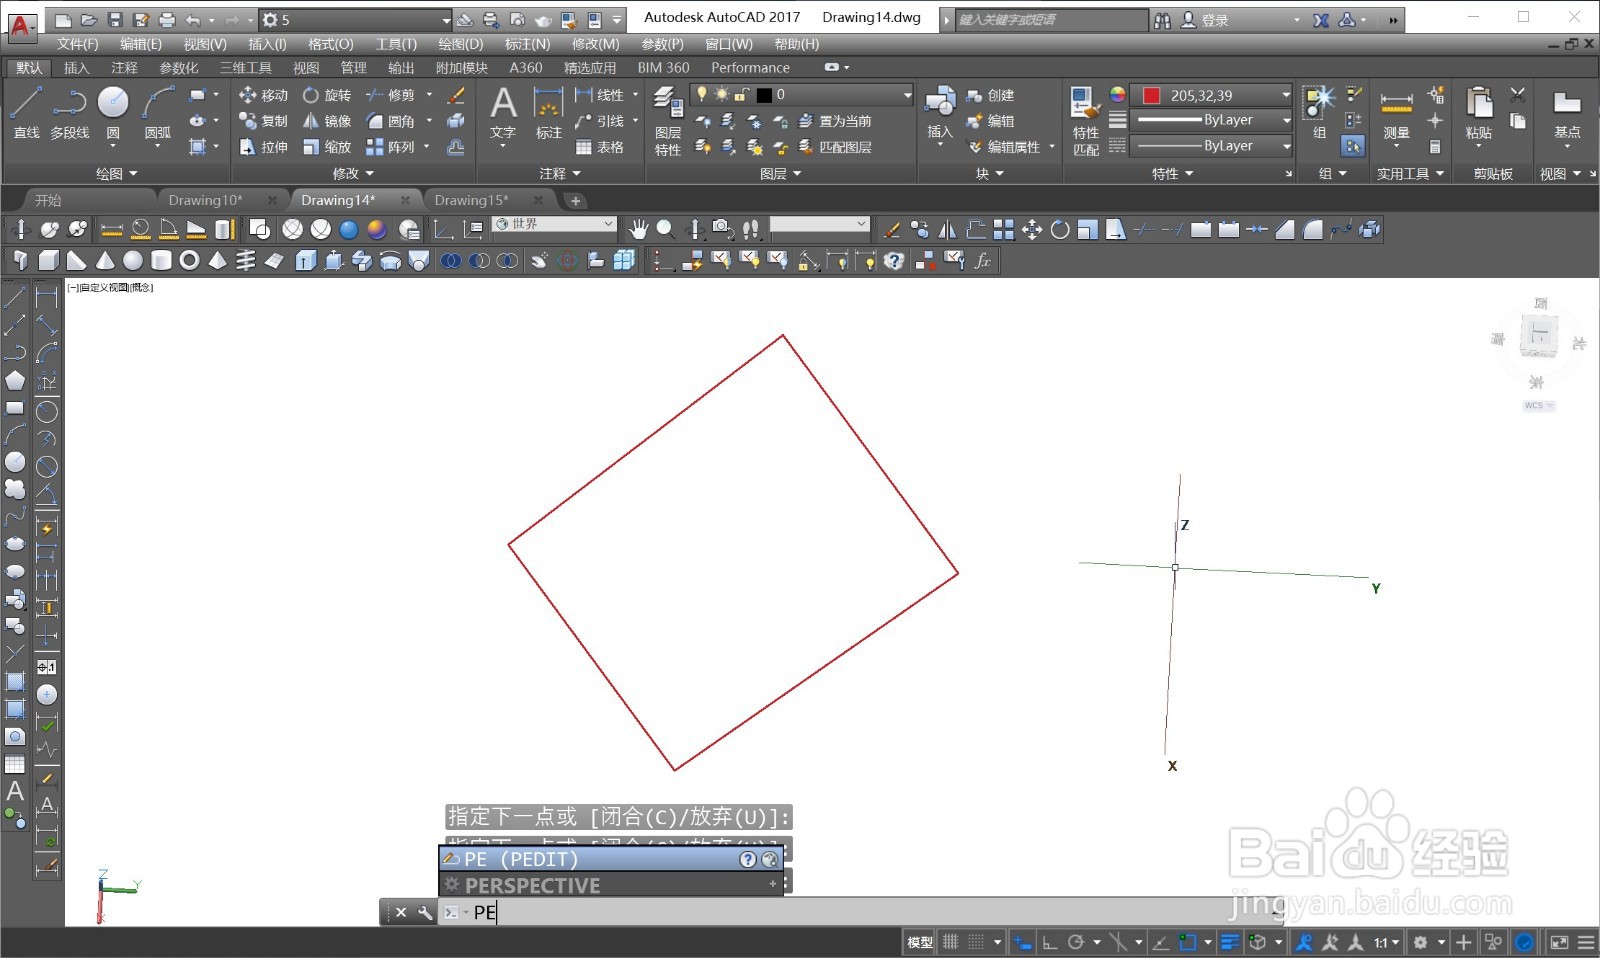Open the Draw 绘图(D) menu

tap(460, 44)
